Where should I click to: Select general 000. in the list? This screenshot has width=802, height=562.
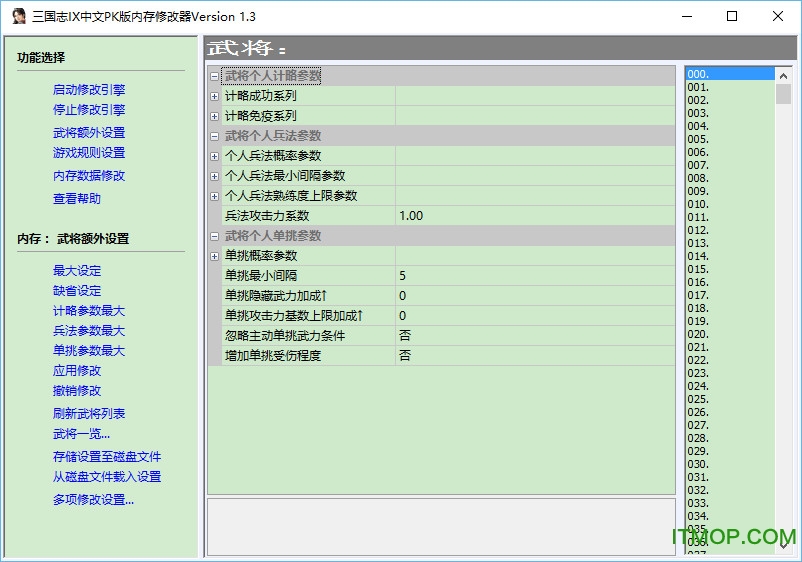[x=730, y=74]
